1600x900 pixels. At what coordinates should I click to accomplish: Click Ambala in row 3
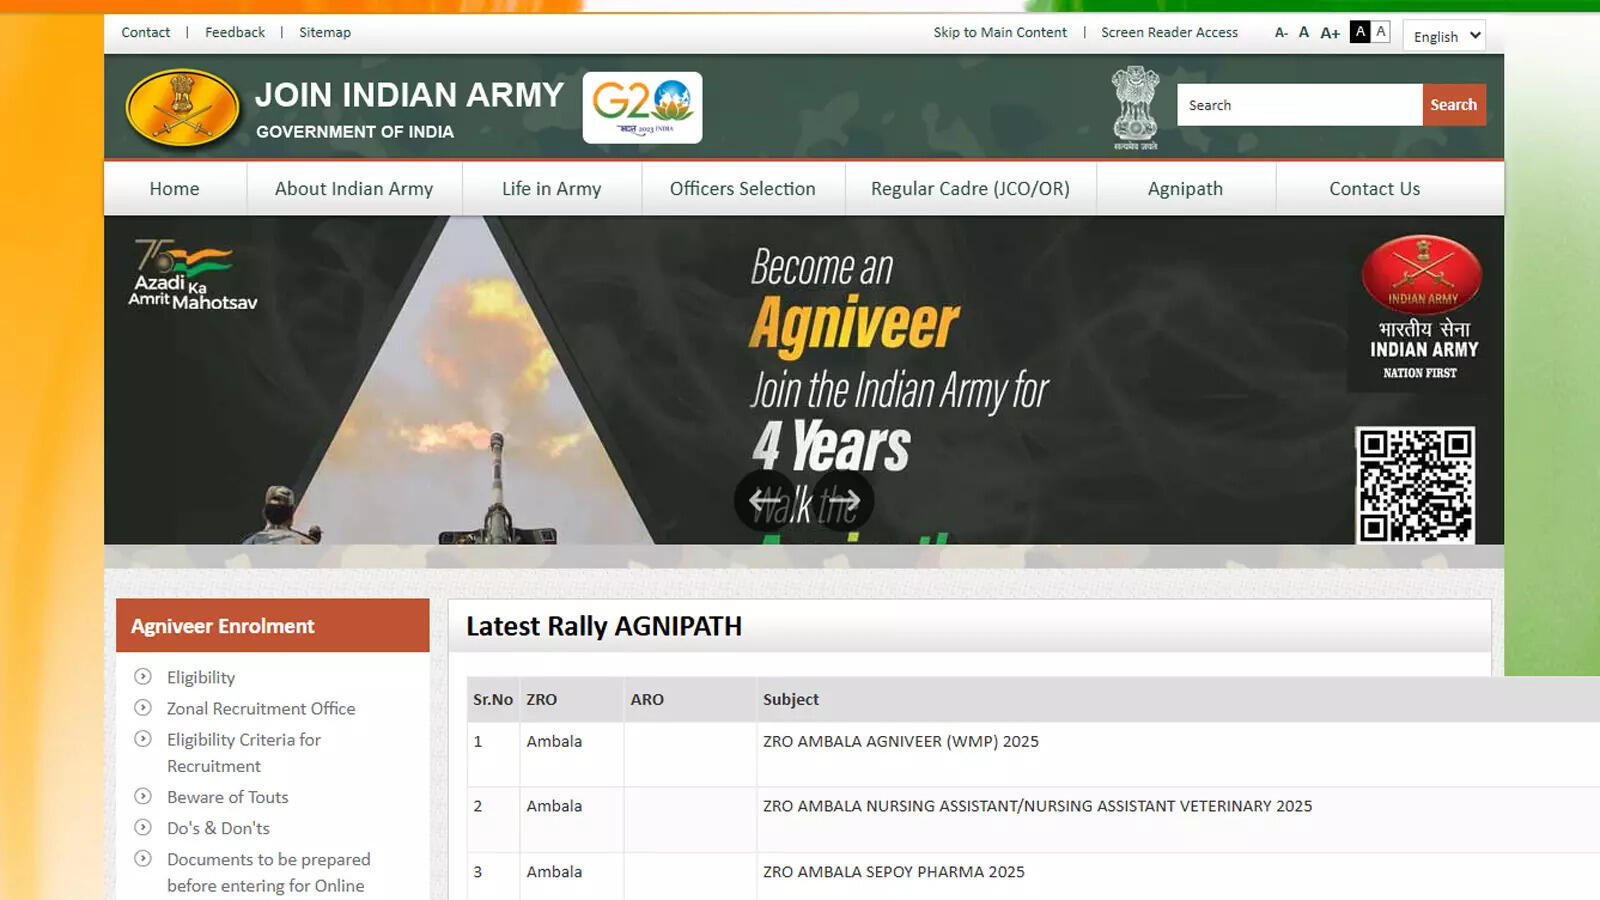coord(554,872)
